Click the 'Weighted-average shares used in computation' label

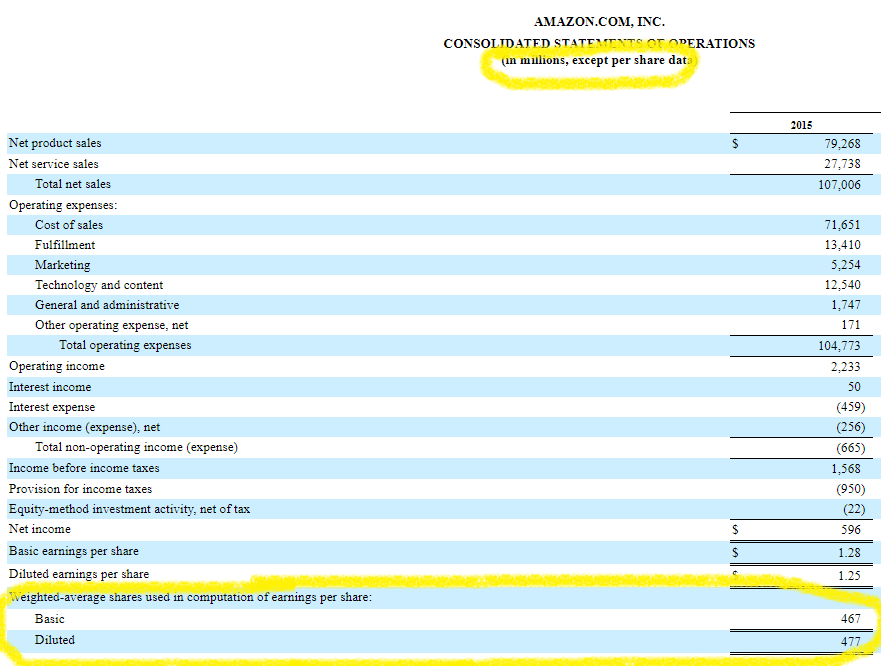click(190, 597)
